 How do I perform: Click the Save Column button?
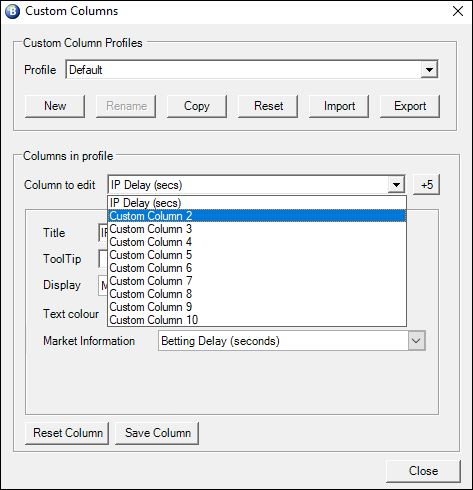click(157, 433)
